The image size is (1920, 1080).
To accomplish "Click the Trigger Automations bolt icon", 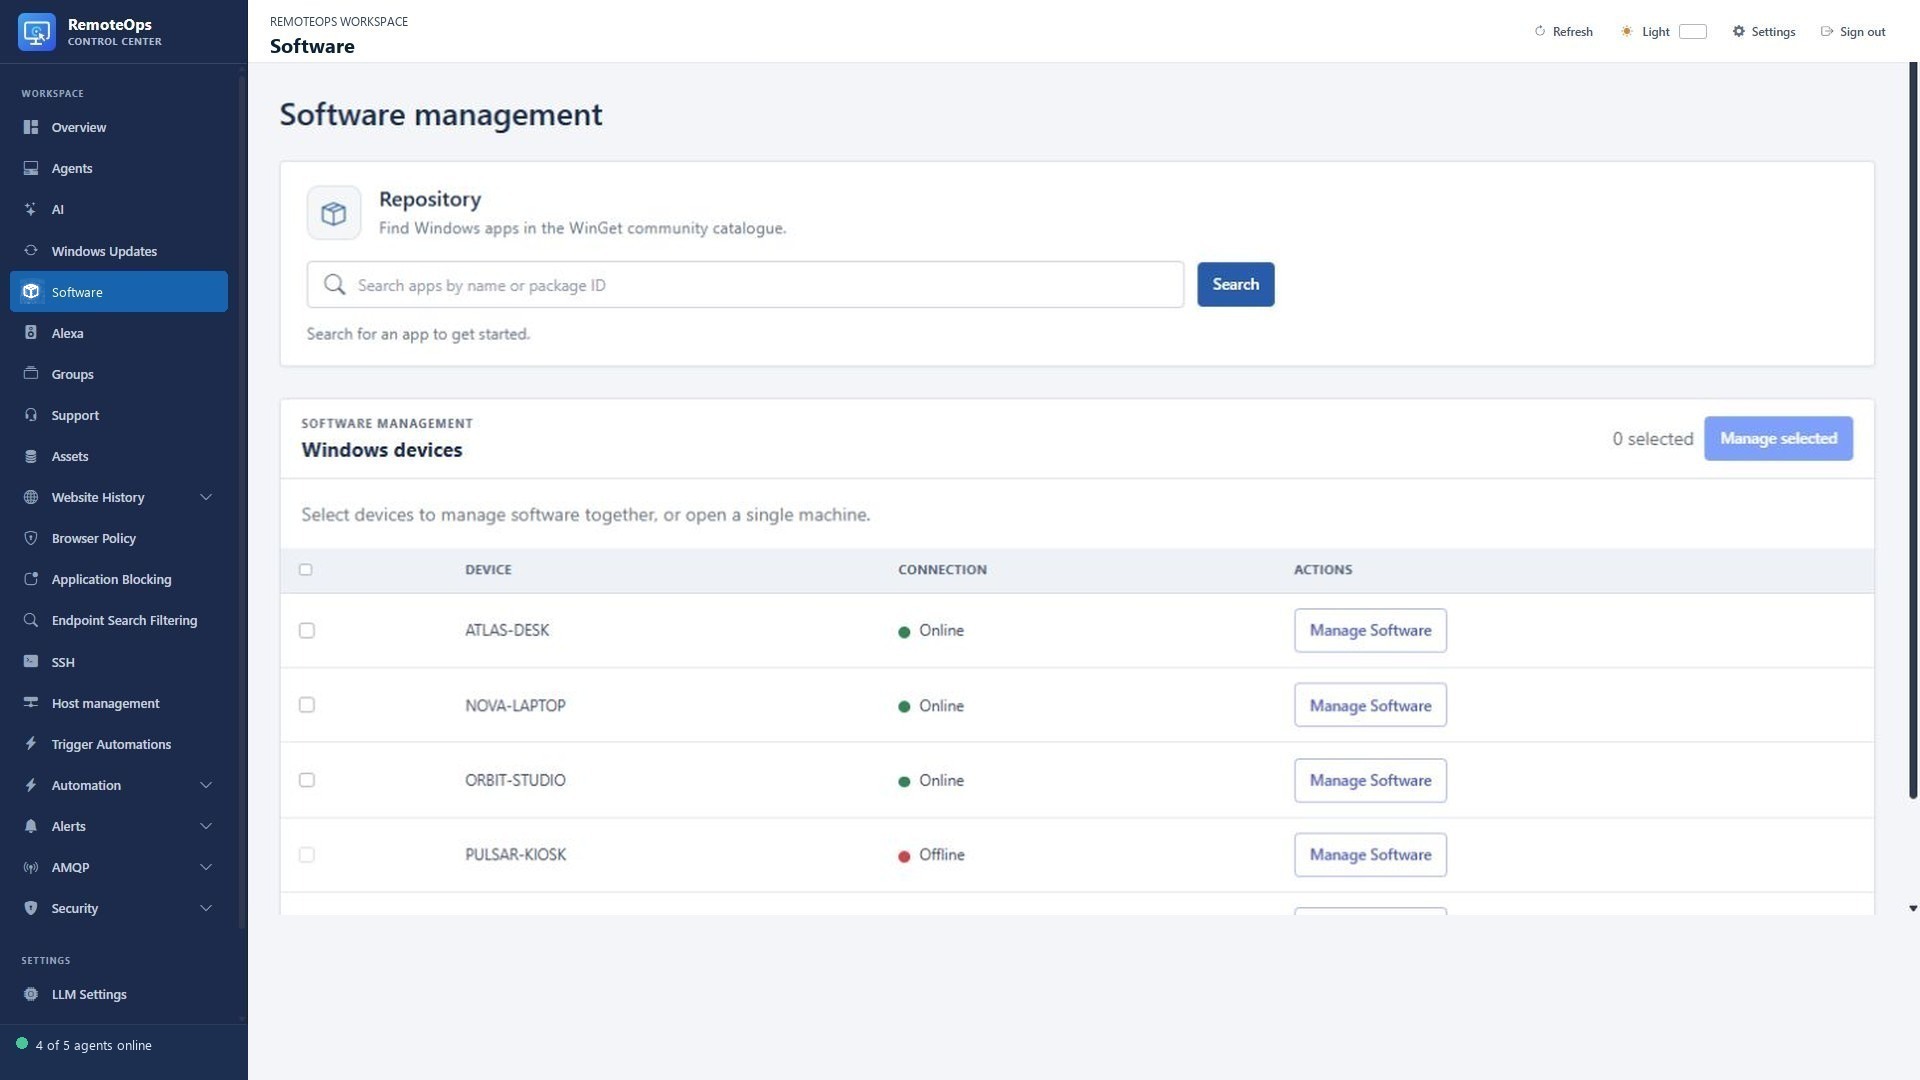I will (31, 744).
